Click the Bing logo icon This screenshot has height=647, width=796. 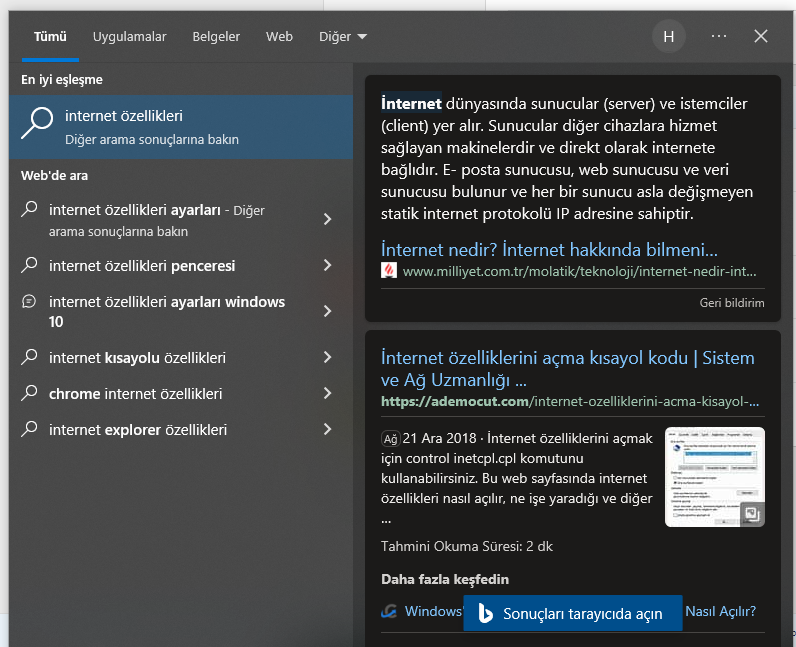point(485,613)
